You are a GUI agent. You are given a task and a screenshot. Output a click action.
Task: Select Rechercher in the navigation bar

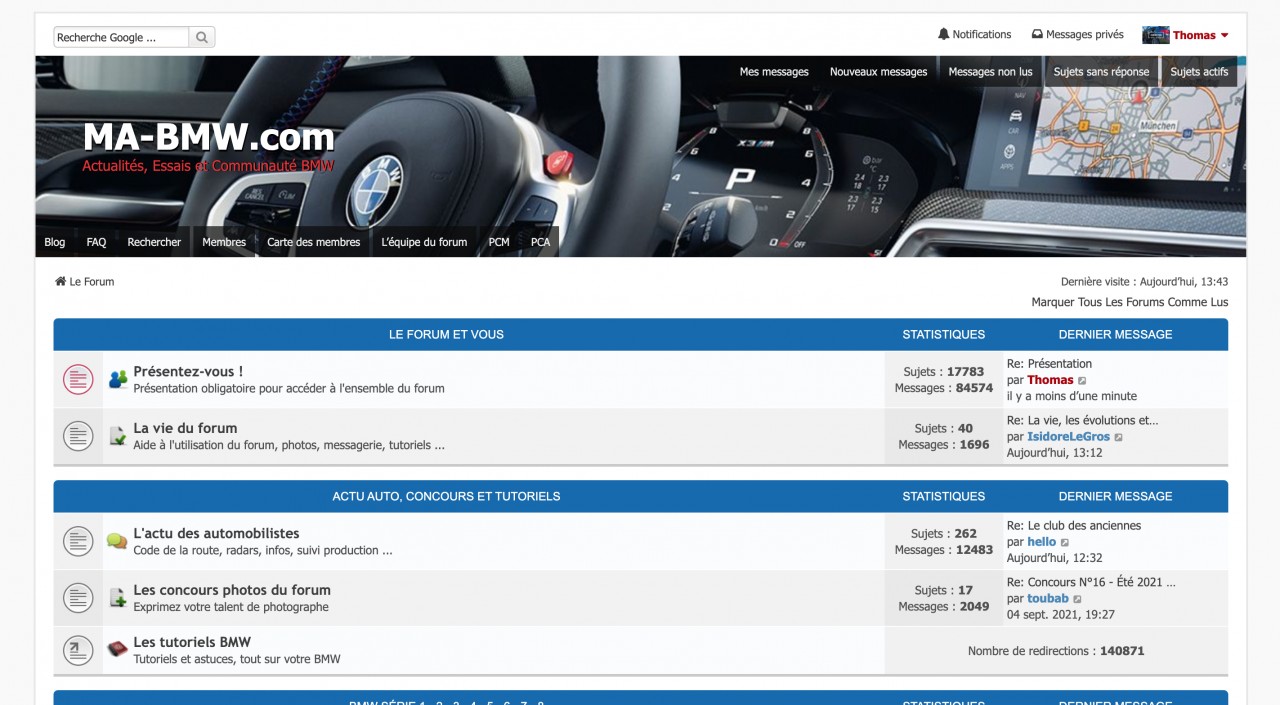click(x=154, y=242)
